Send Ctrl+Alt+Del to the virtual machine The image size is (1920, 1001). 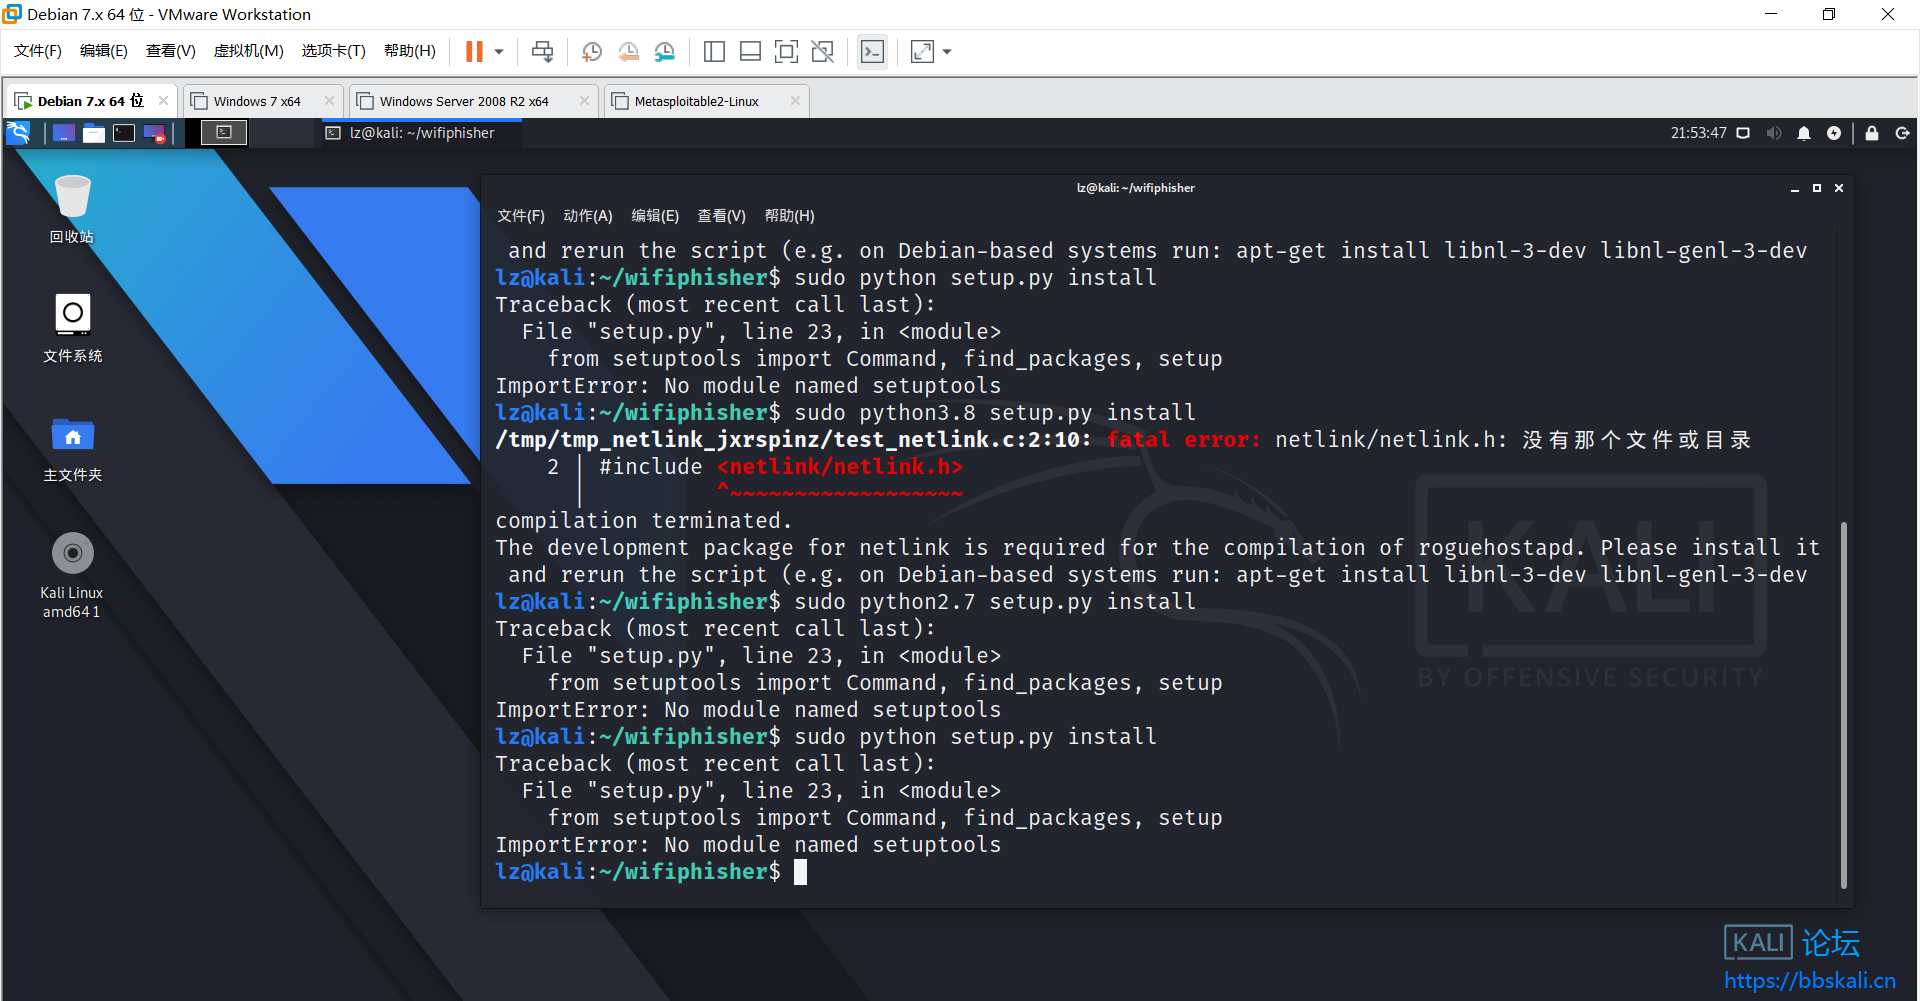point(542,51)
